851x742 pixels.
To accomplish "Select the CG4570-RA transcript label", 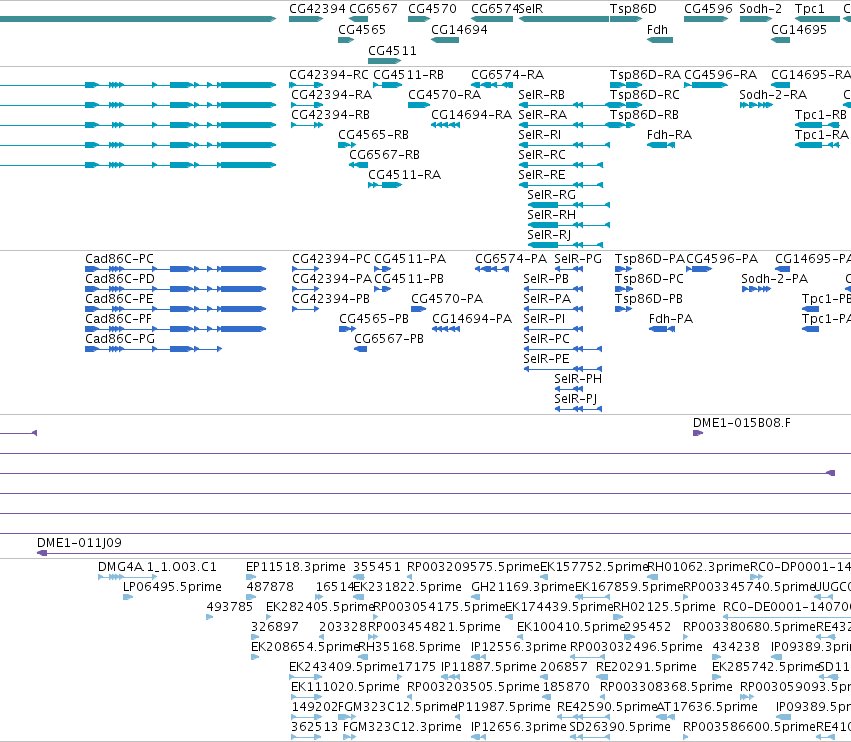I will tap(444, 95).
